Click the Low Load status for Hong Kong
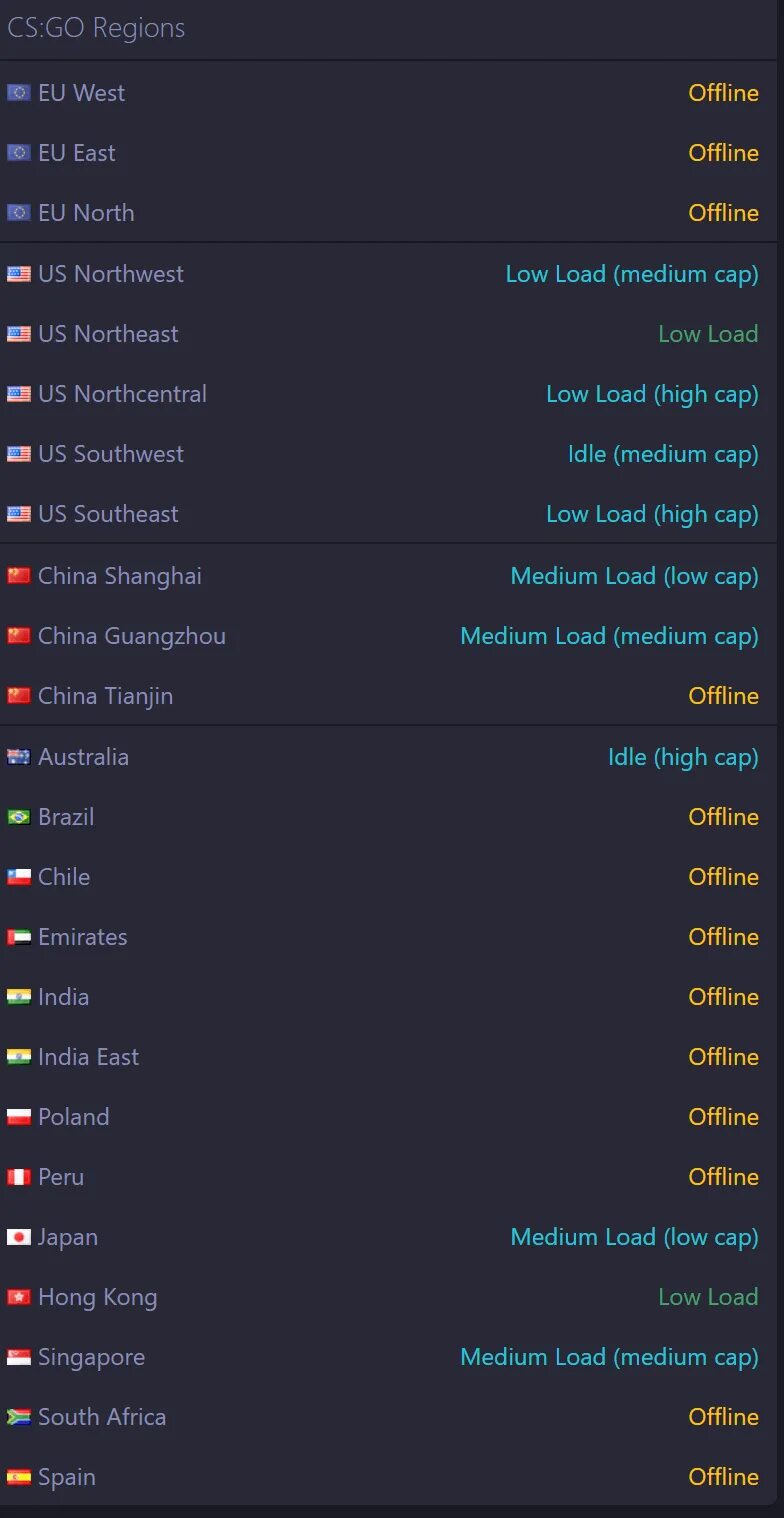The image size is (784, 1518). tap(708, 1297)
